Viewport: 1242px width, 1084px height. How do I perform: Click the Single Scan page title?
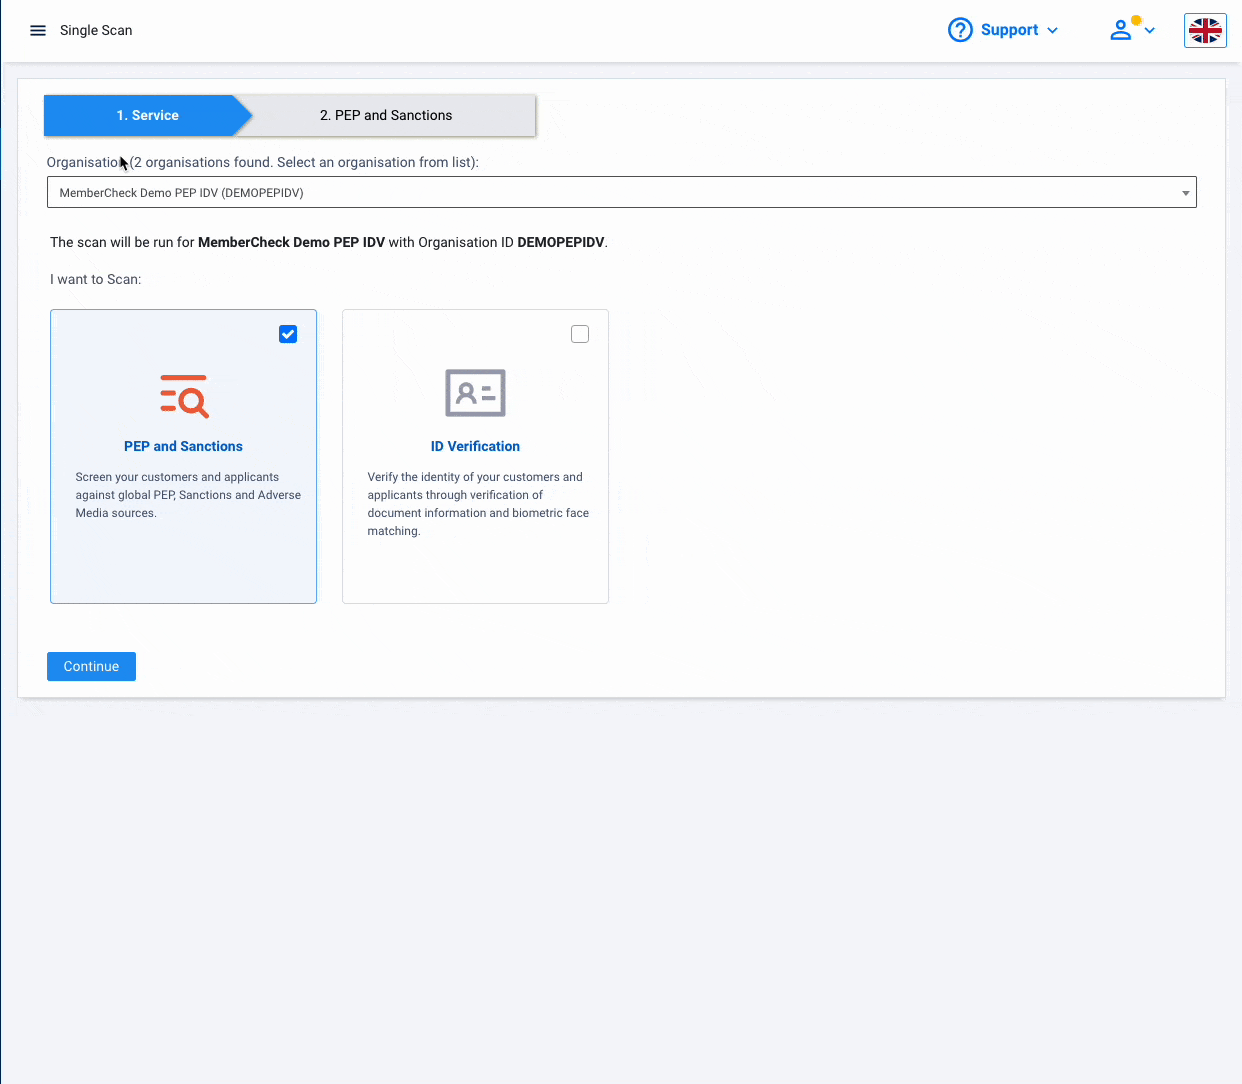click(x=96, y=30)
